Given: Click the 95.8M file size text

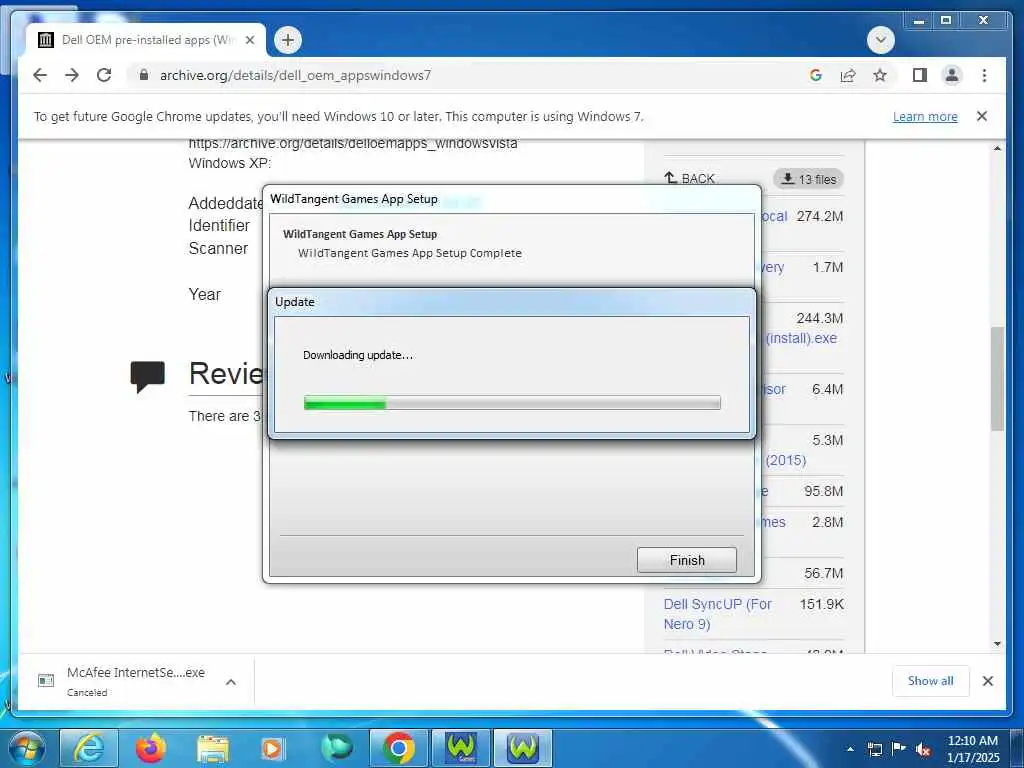Looking at the screenshot, I should (824, 490).
